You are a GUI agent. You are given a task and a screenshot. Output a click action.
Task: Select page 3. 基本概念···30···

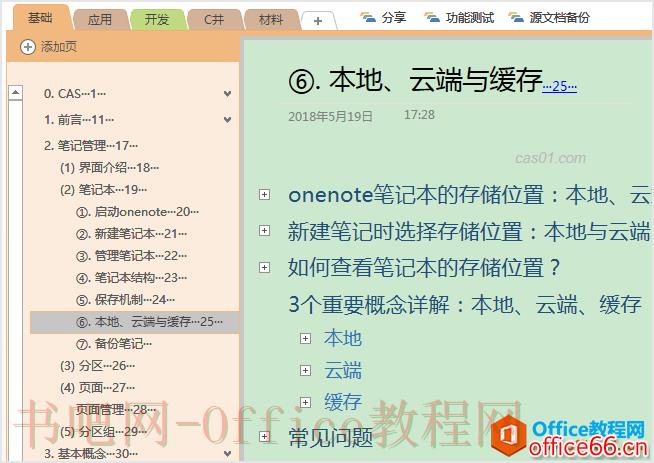pyautogui.click(x=91, y=453)
